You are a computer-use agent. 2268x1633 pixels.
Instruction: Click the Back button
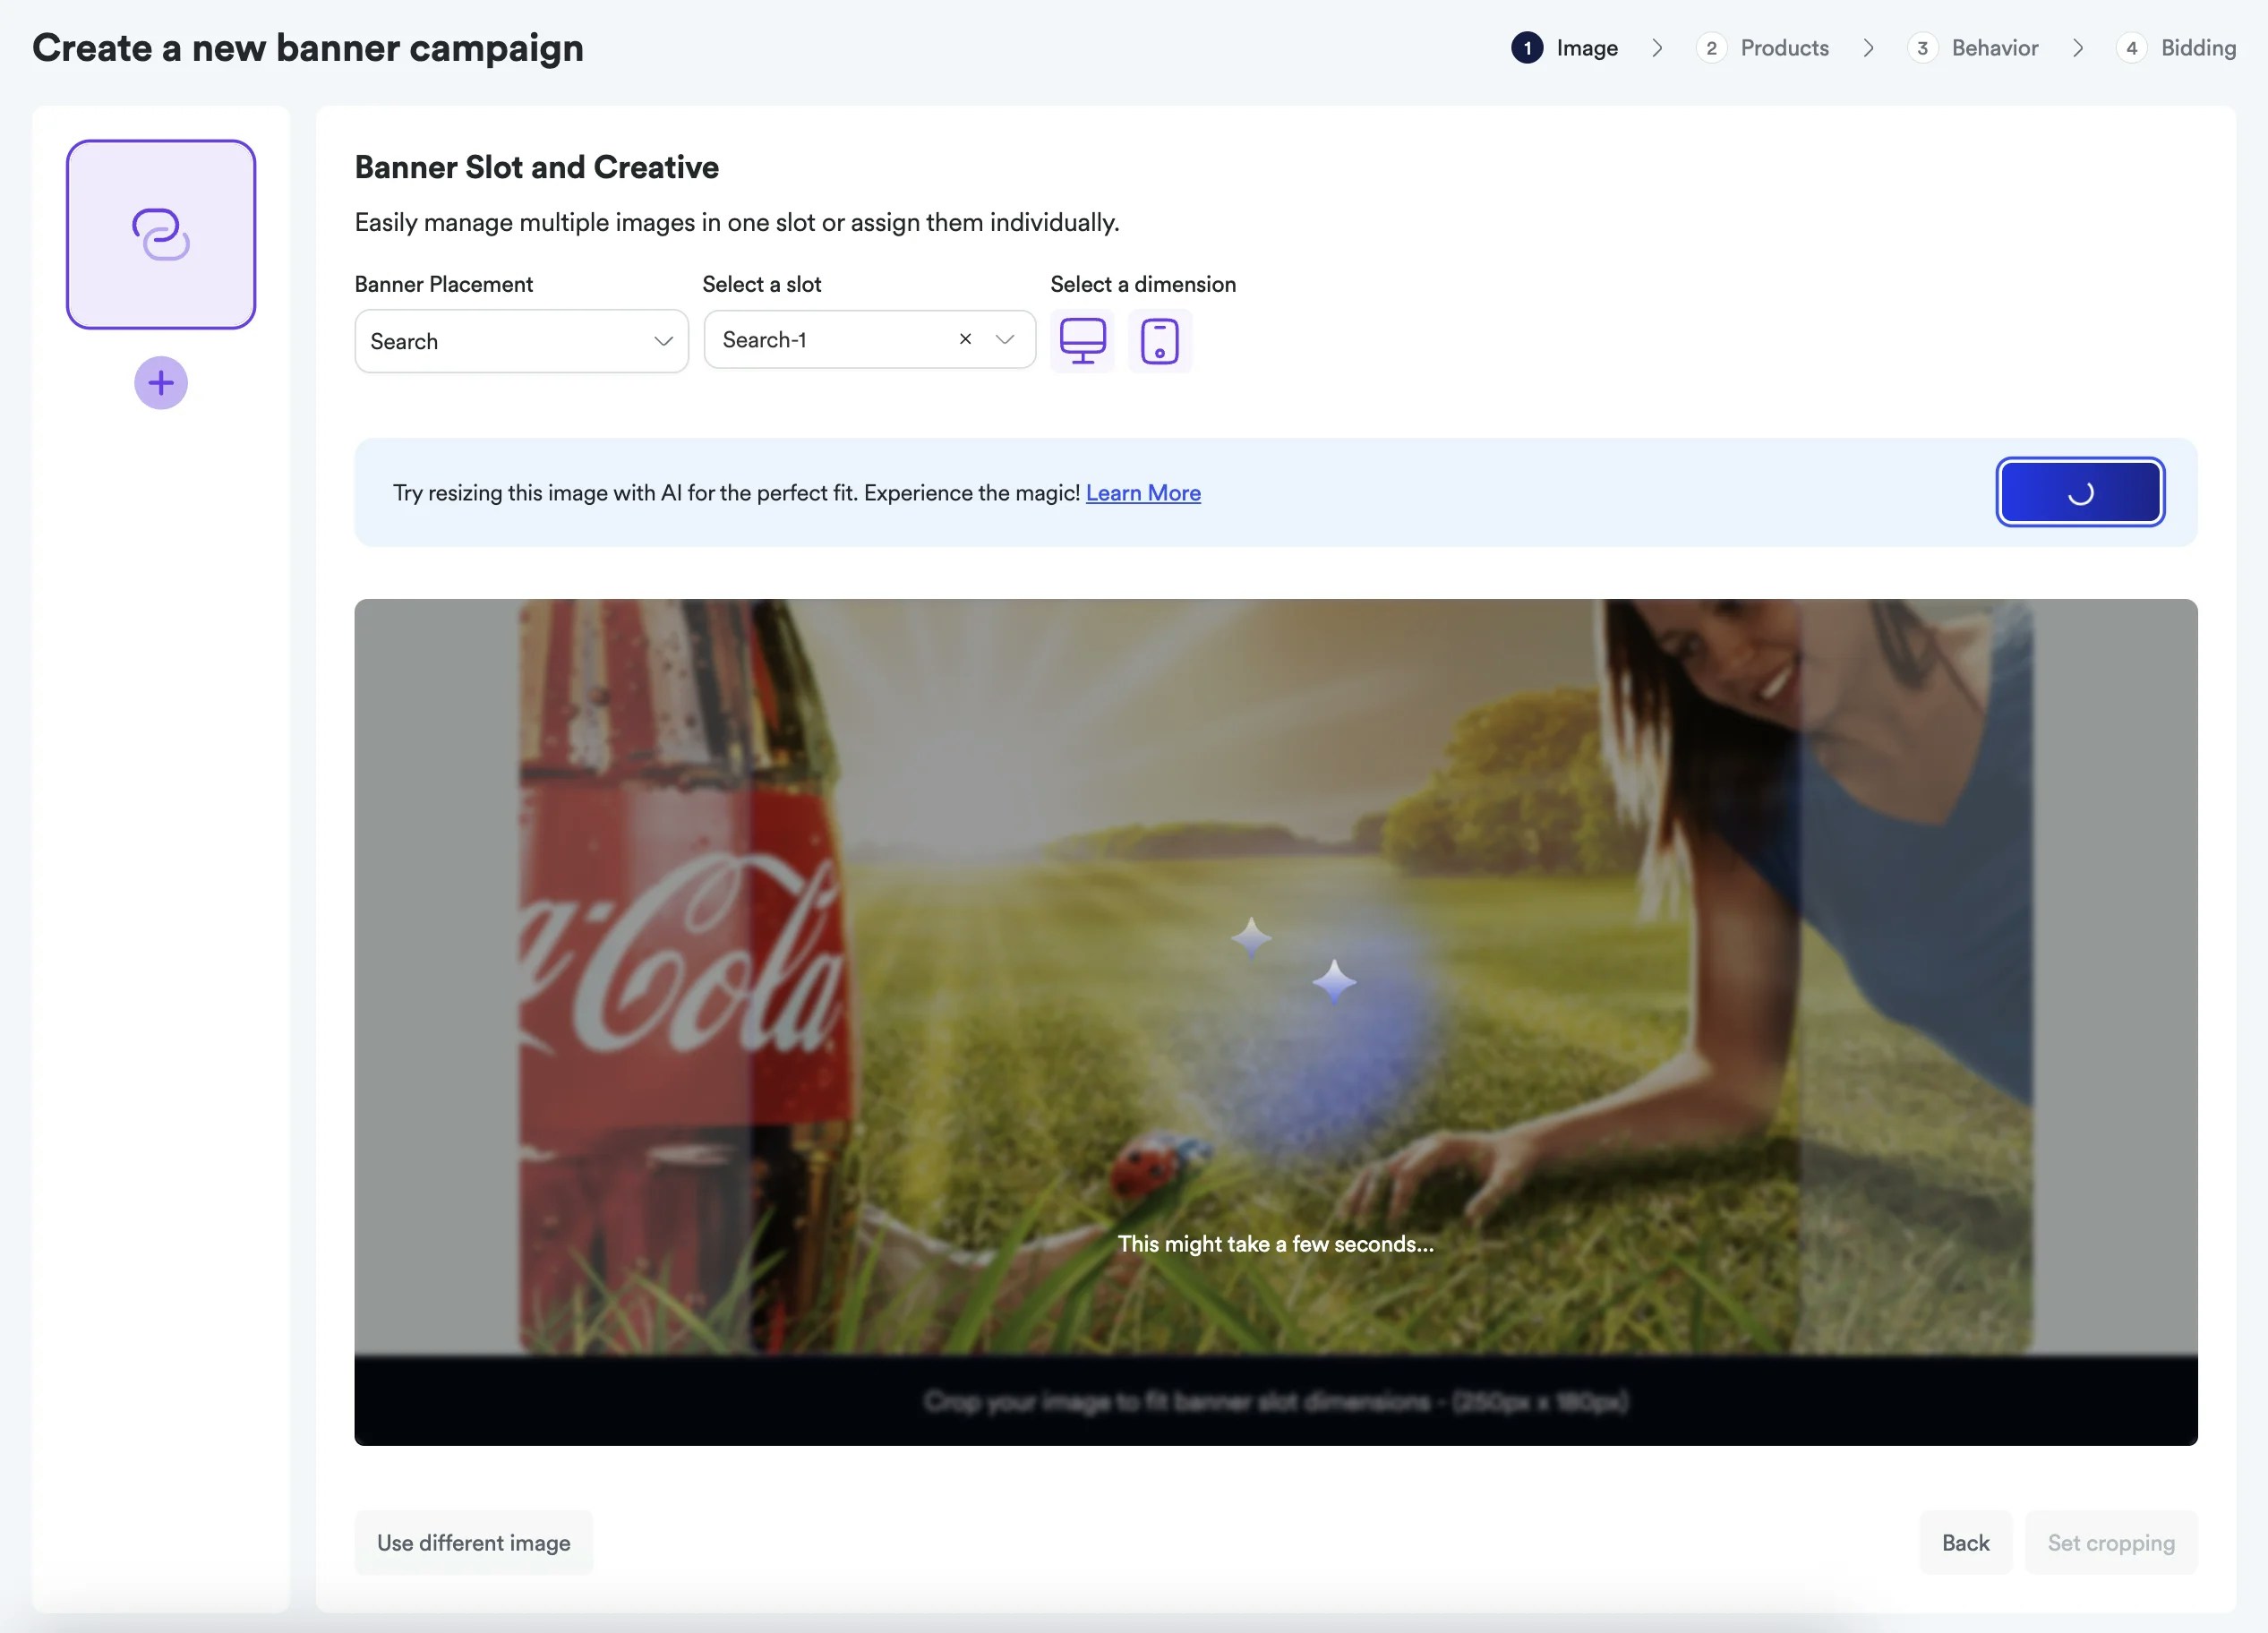1965,1542
